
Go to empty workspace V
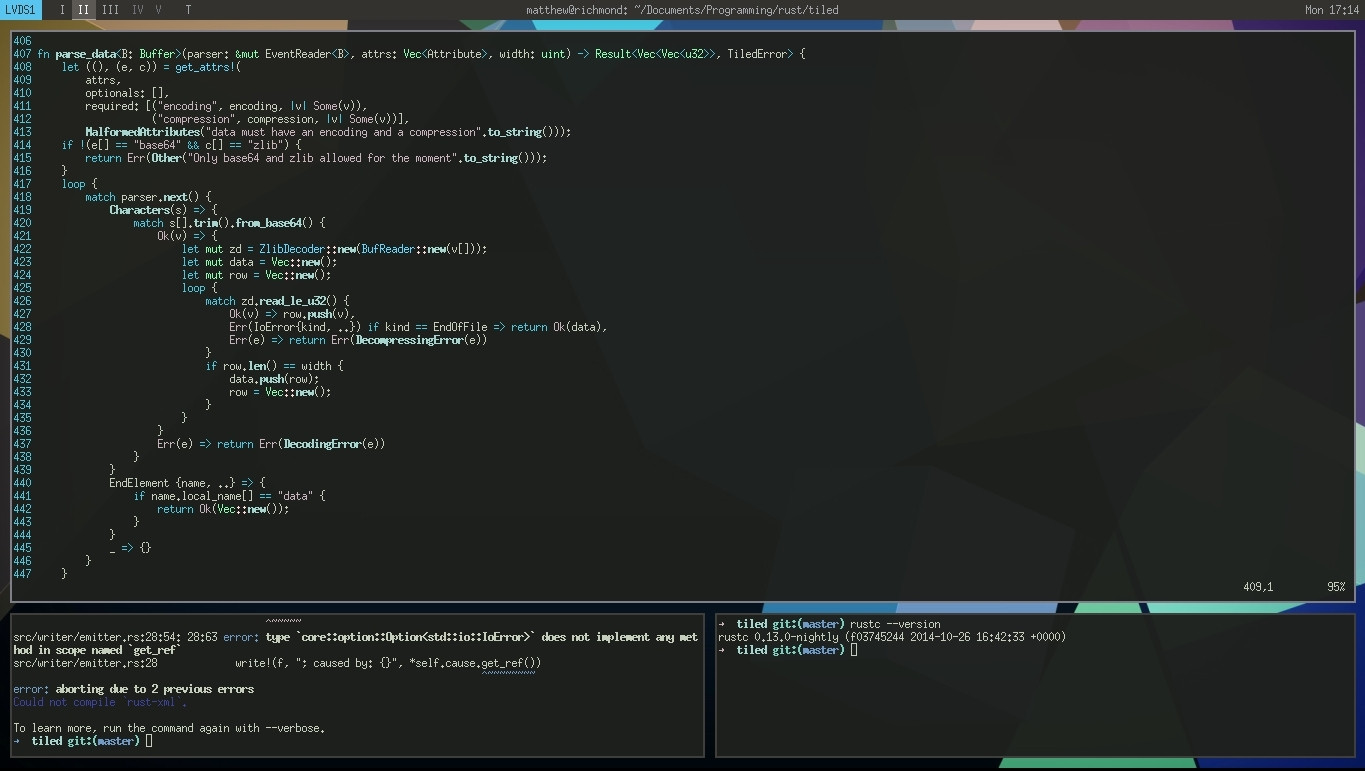(x=158, y=10)
